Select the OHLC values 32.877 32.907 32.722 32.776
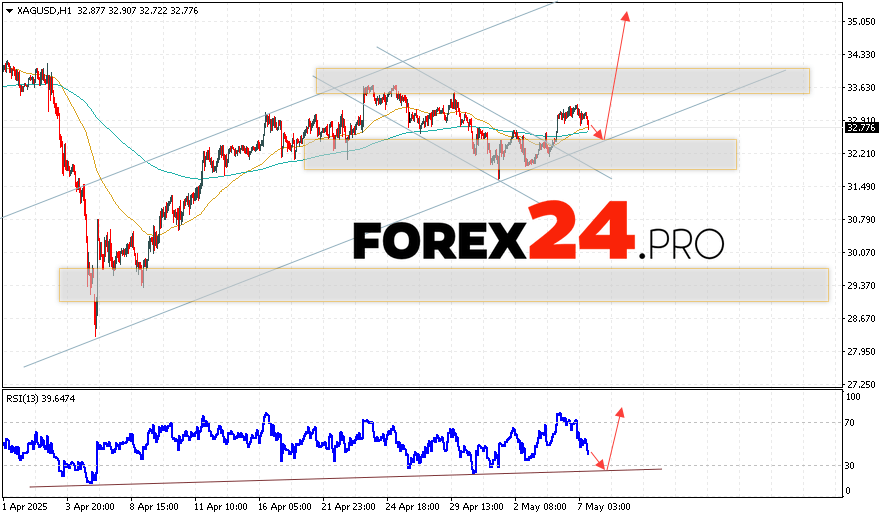 point(136,11)
